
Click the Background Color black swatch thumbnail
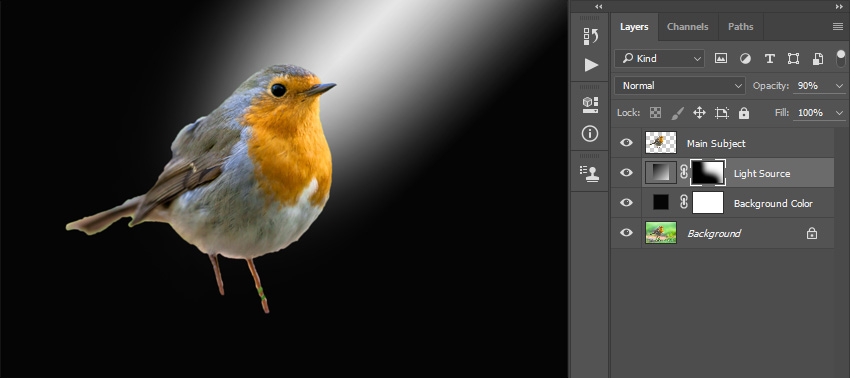click(661, 202)
